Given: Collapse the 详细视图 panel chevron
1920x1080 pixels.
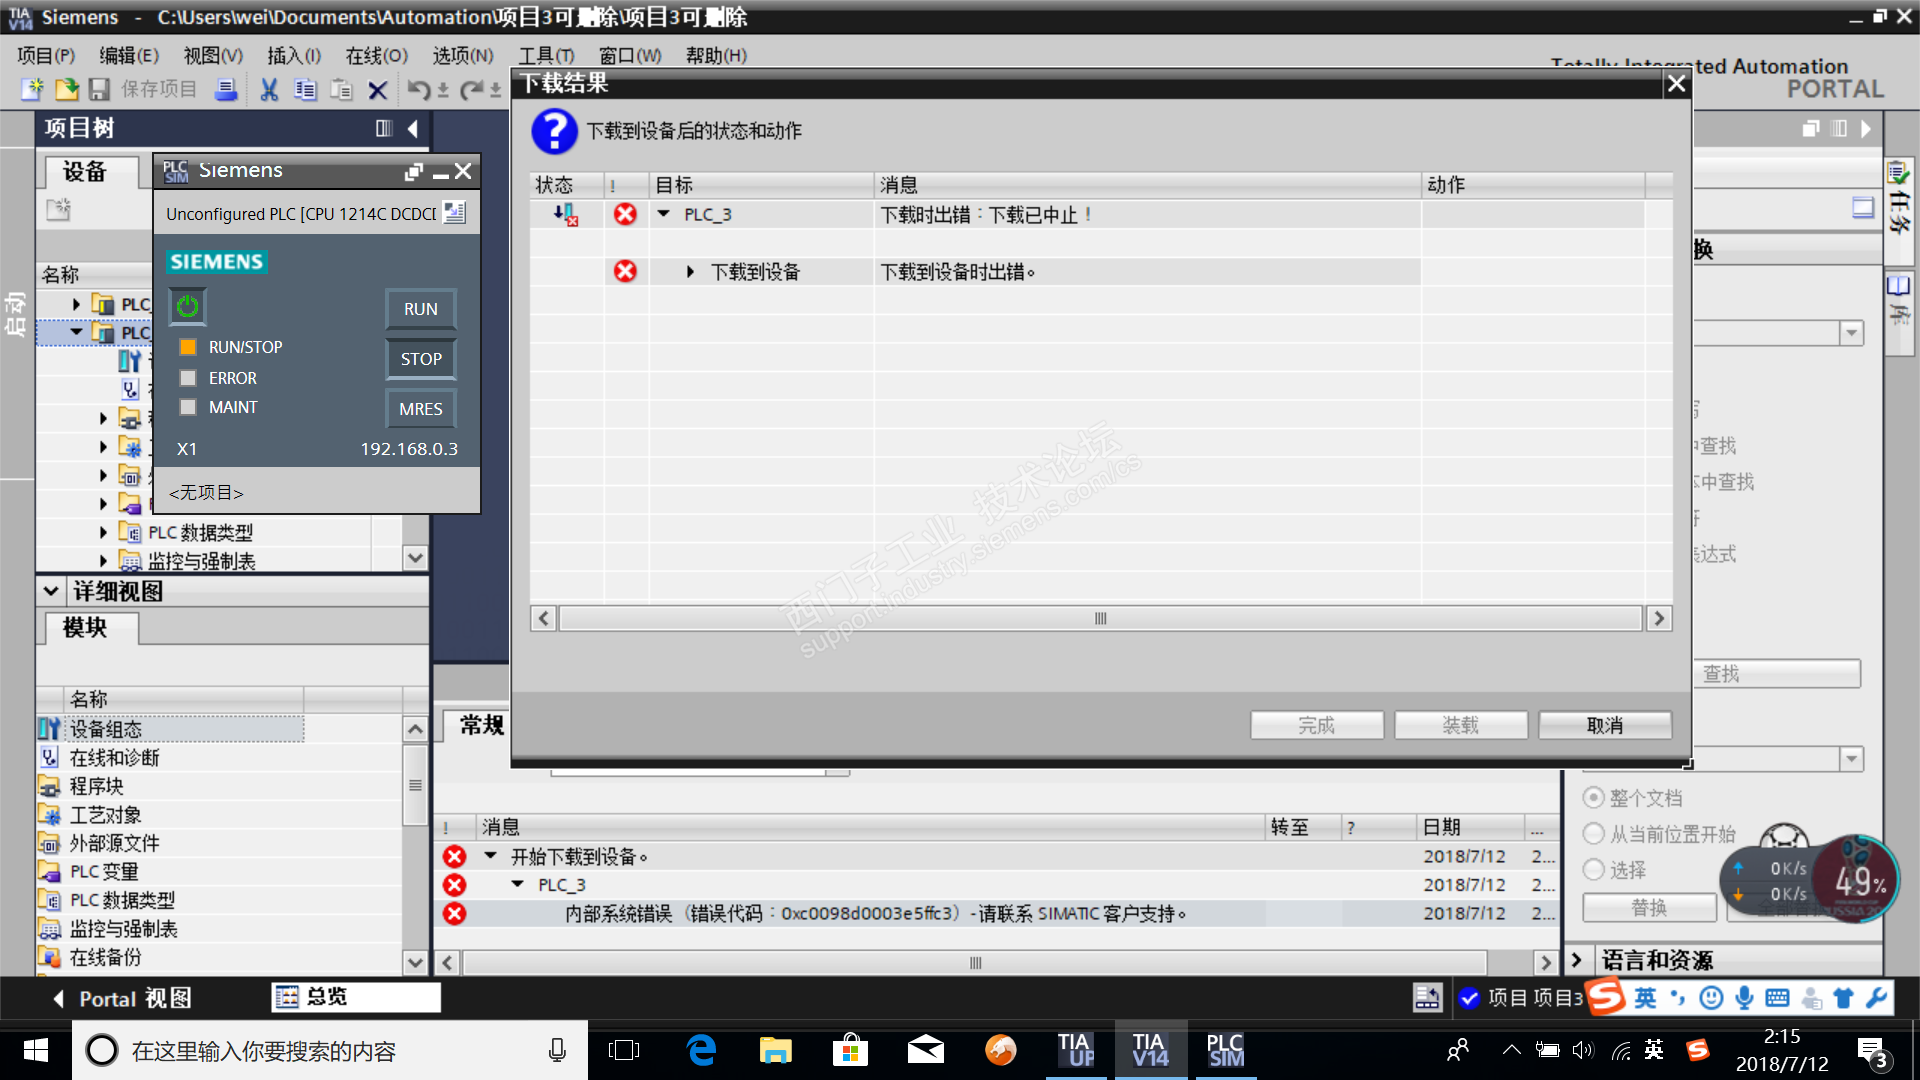Looking at the screenshot, I should [x=51, y=591].
